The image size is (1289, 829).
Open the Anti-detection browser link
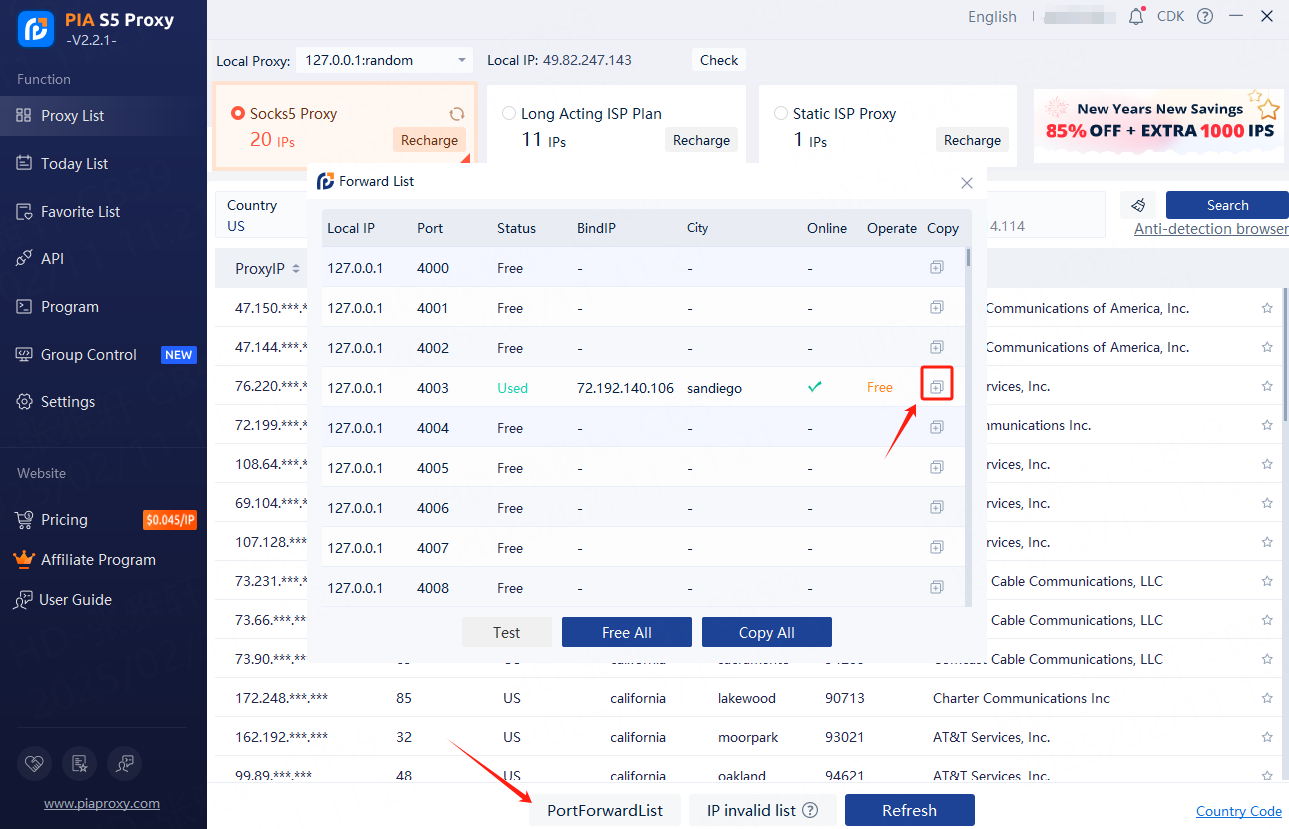tap(1210, 229)
